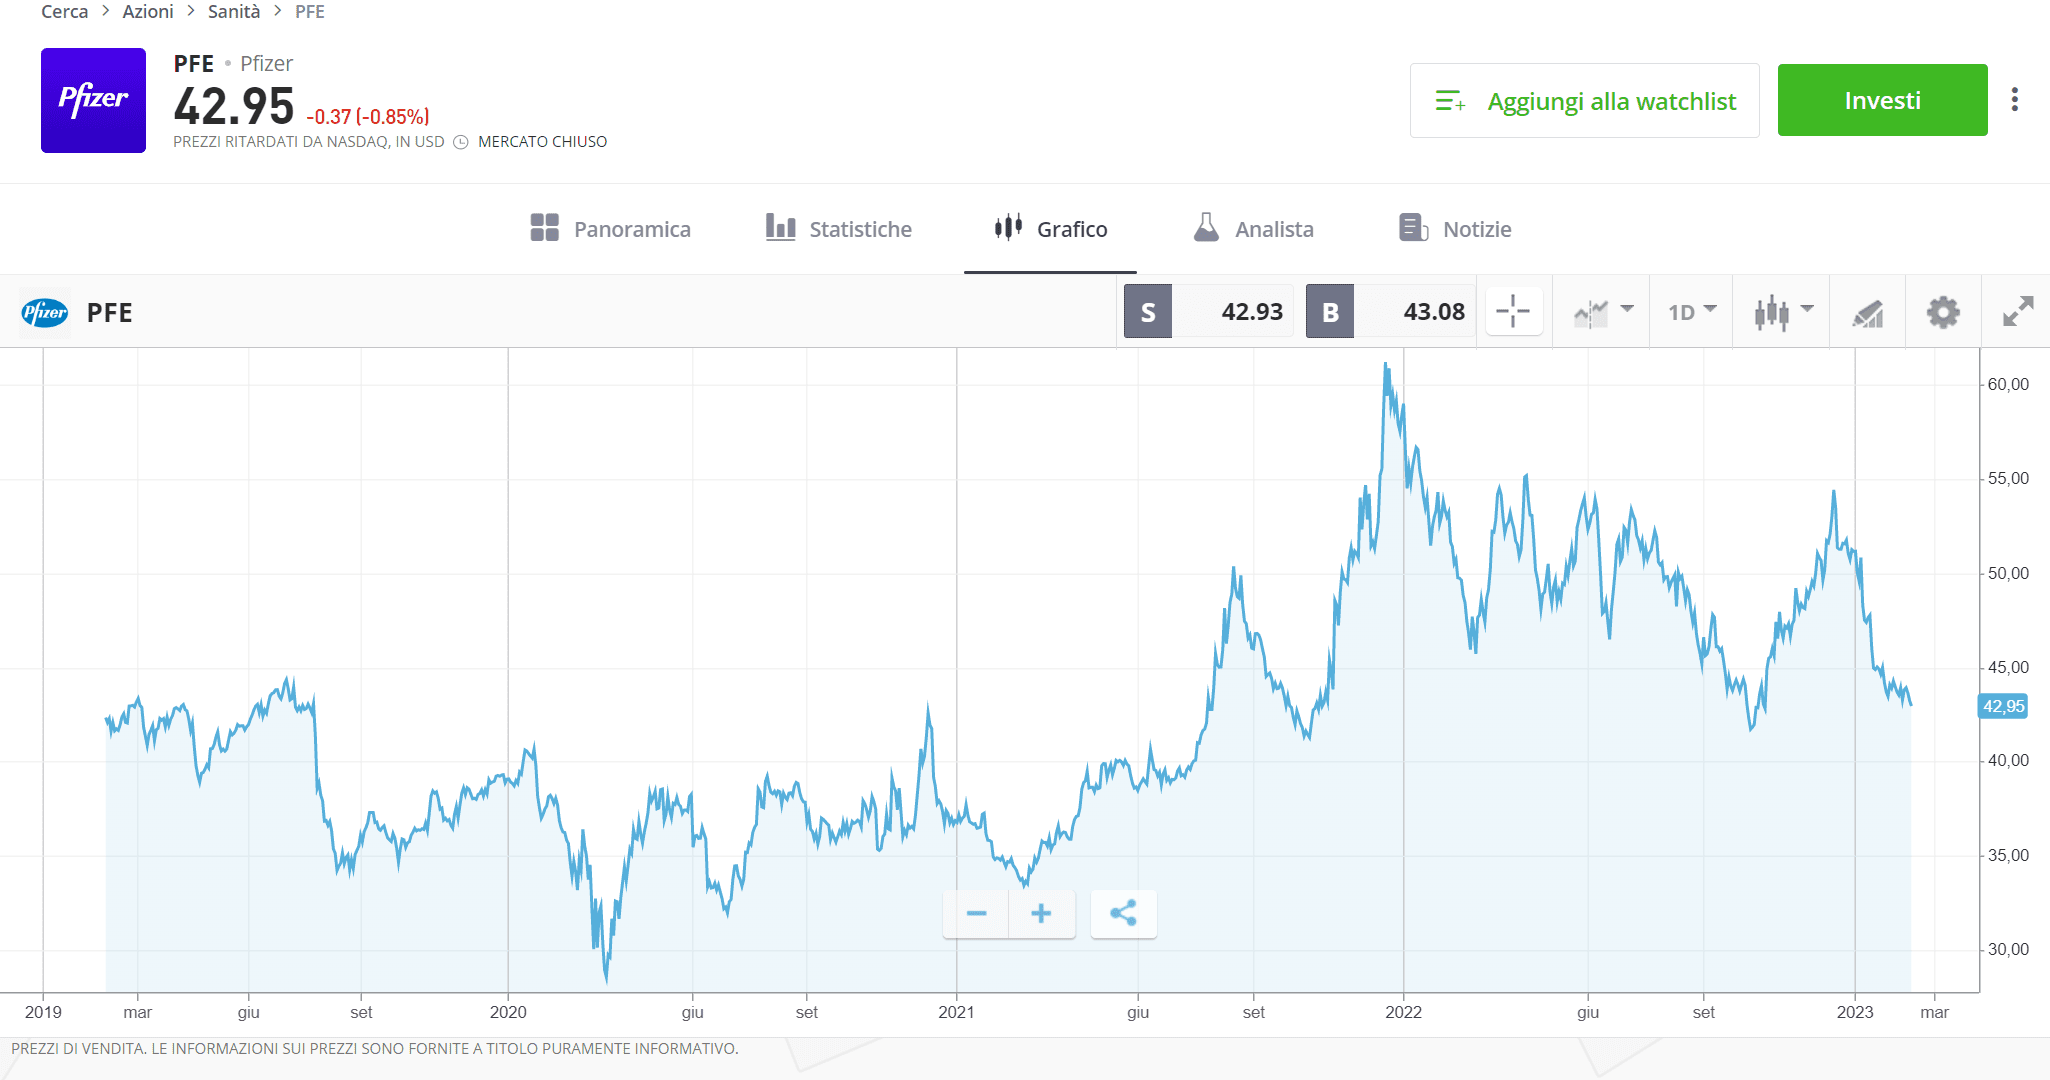
Task: Click the Investi button
Action: 1882,100
